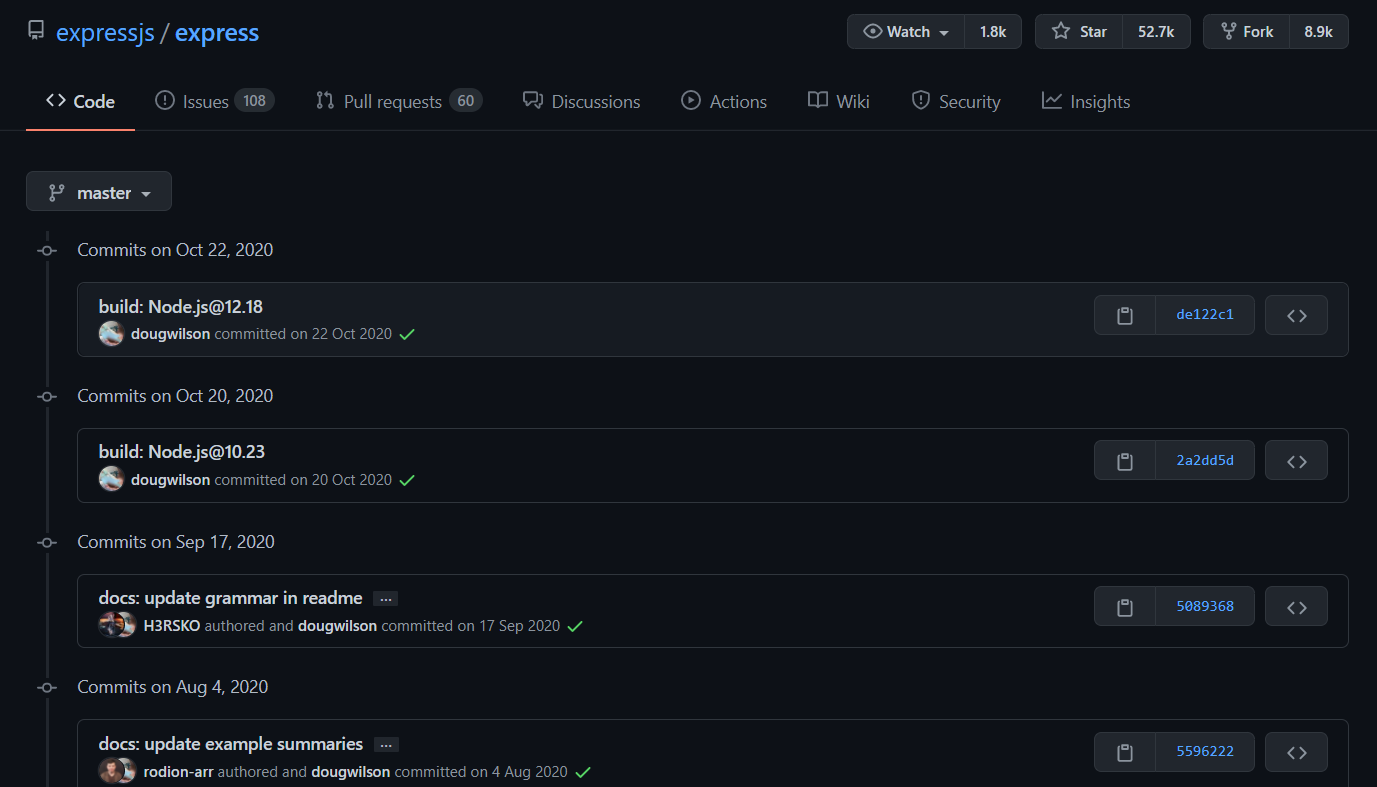The width and height of the screenshot is (1377, 787).
Task: View the 1.8k watchers count
Action: [993, 32]
